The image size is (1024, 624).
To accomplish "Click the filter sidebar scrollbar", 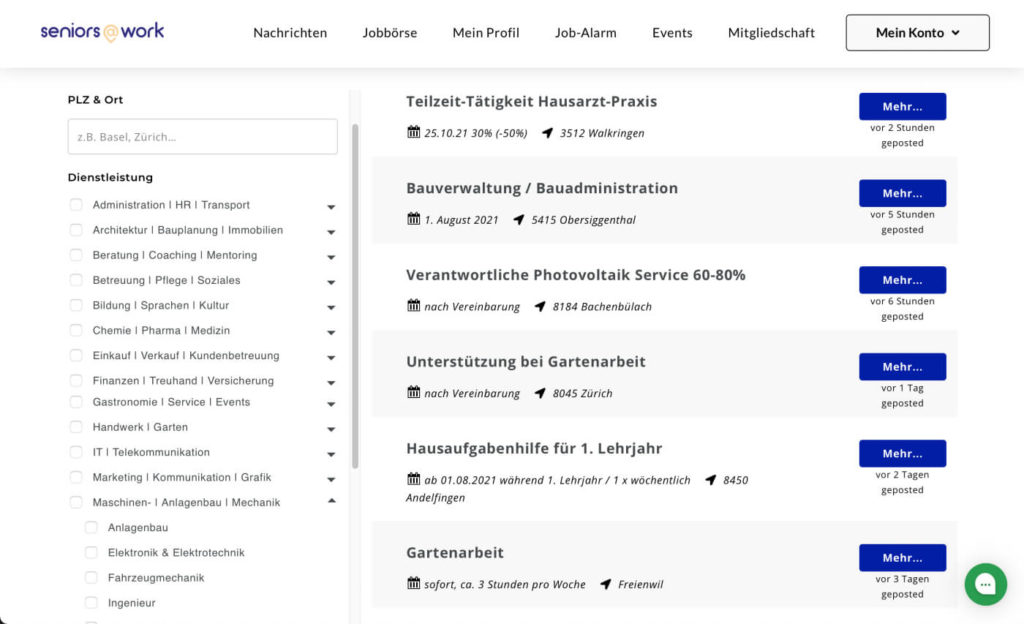I will coord(355,296).
